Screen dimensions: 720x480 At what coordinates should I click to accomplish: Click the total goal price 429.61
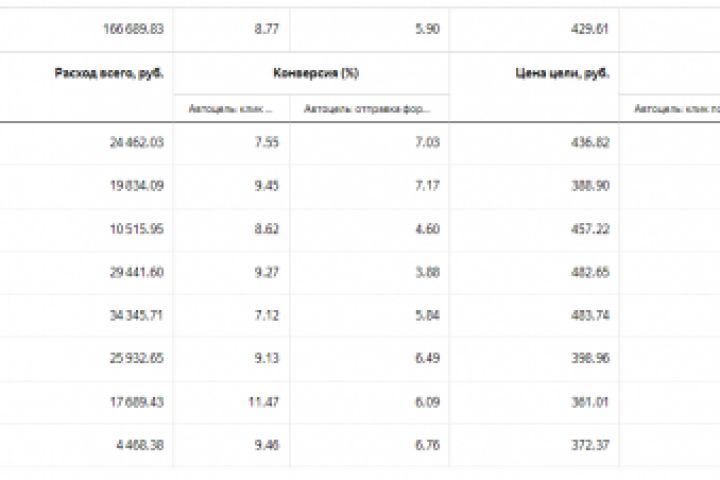click(590, 30)
